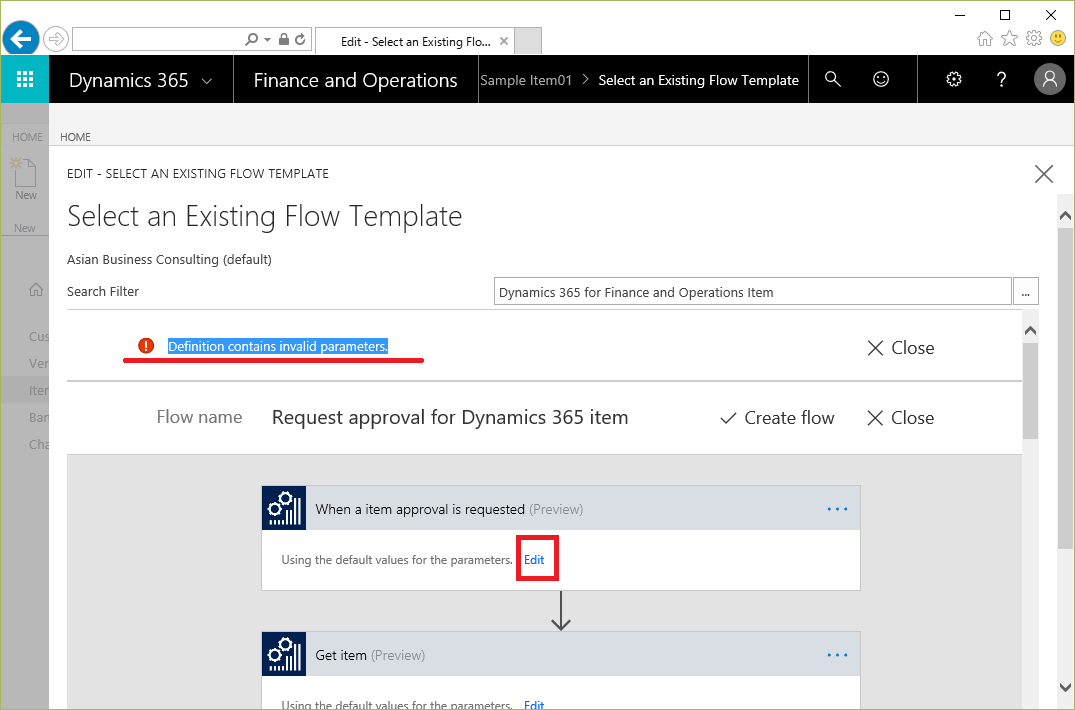Open a new browser tab

[528, 40]
